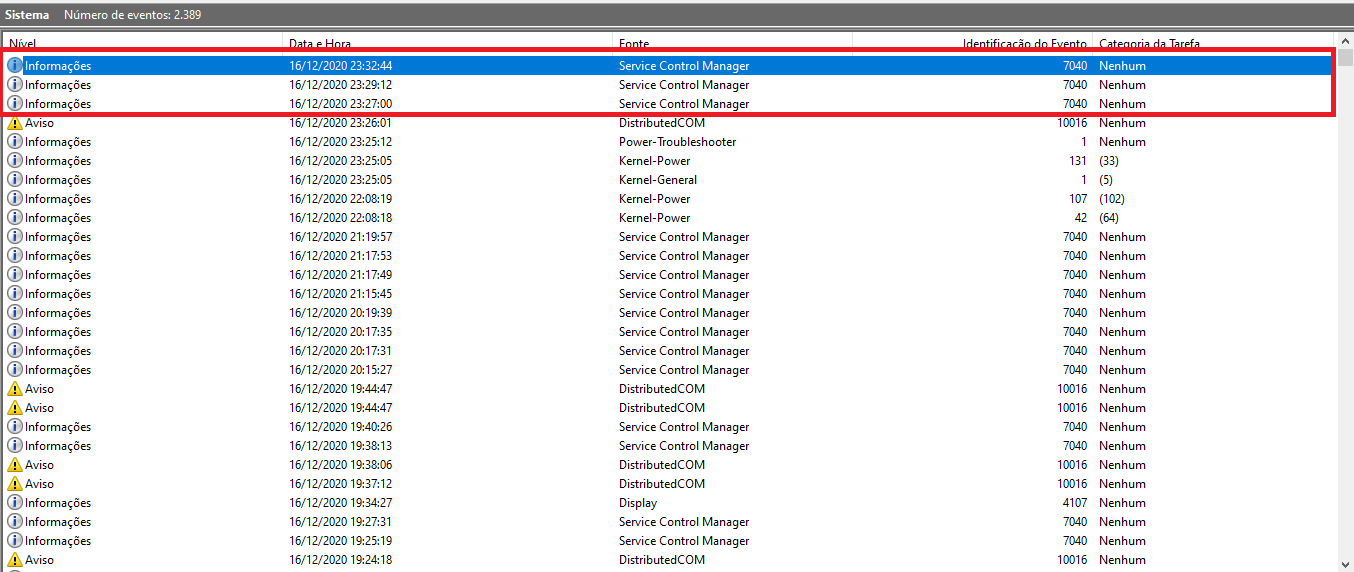Select Aviso level text of 19:38:06 event
The image size is (1354, 572).
point(40,465)
